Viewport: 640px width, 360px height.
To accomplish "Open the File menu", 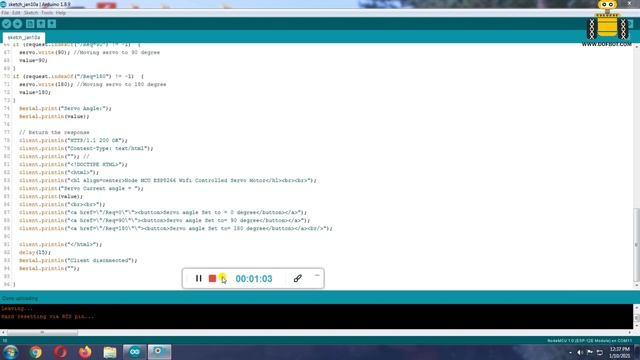I will pyautogui.click(x=5, y=13).
